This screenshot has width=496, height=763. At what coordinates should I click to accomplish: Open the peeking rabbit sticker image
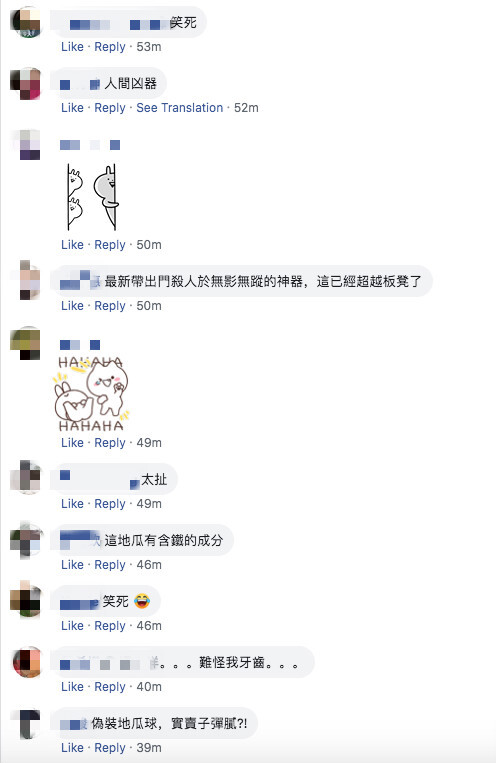[92, 197]
